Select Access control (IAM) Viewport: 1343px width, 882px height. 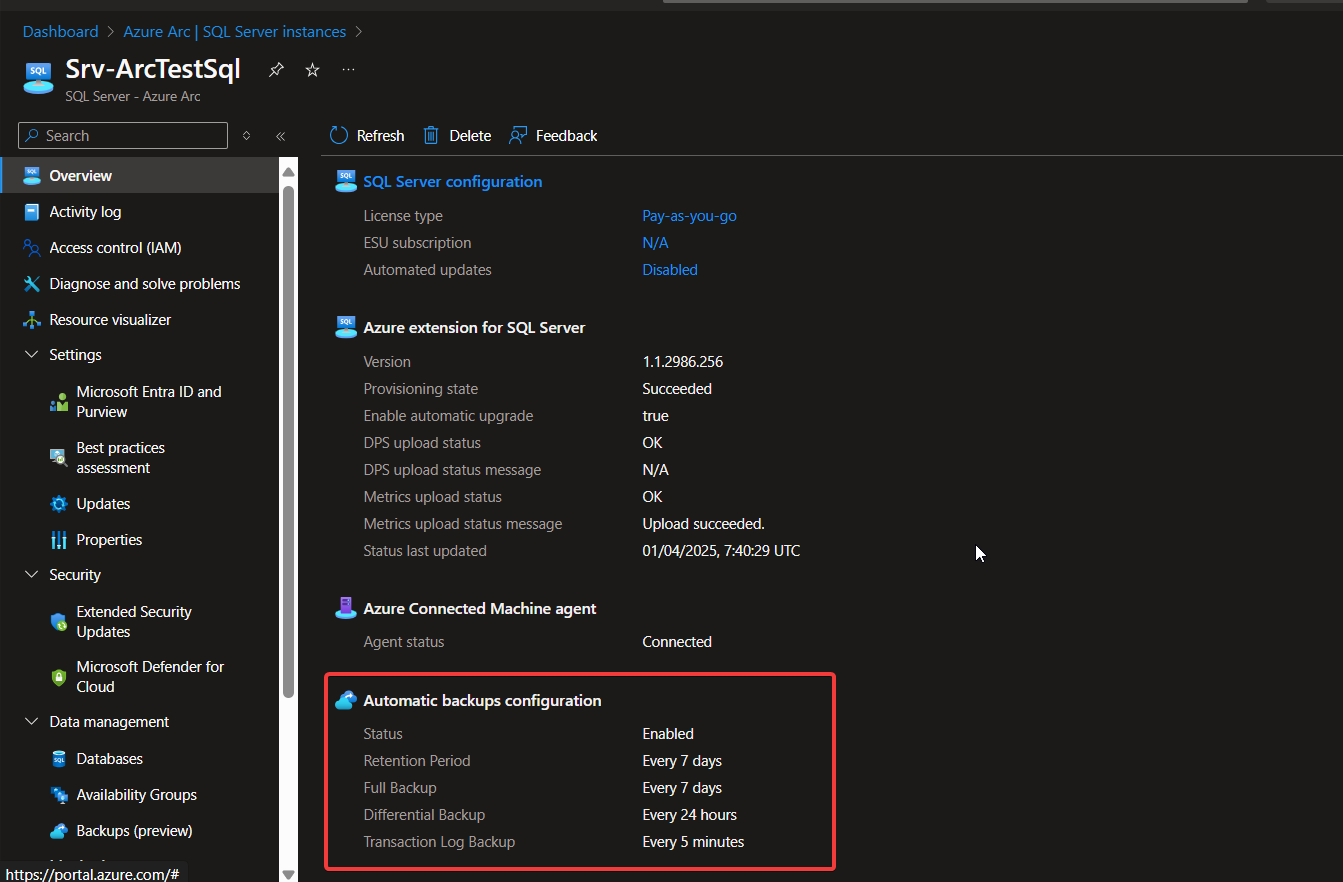pyautogui.click(x=115, y=248)
